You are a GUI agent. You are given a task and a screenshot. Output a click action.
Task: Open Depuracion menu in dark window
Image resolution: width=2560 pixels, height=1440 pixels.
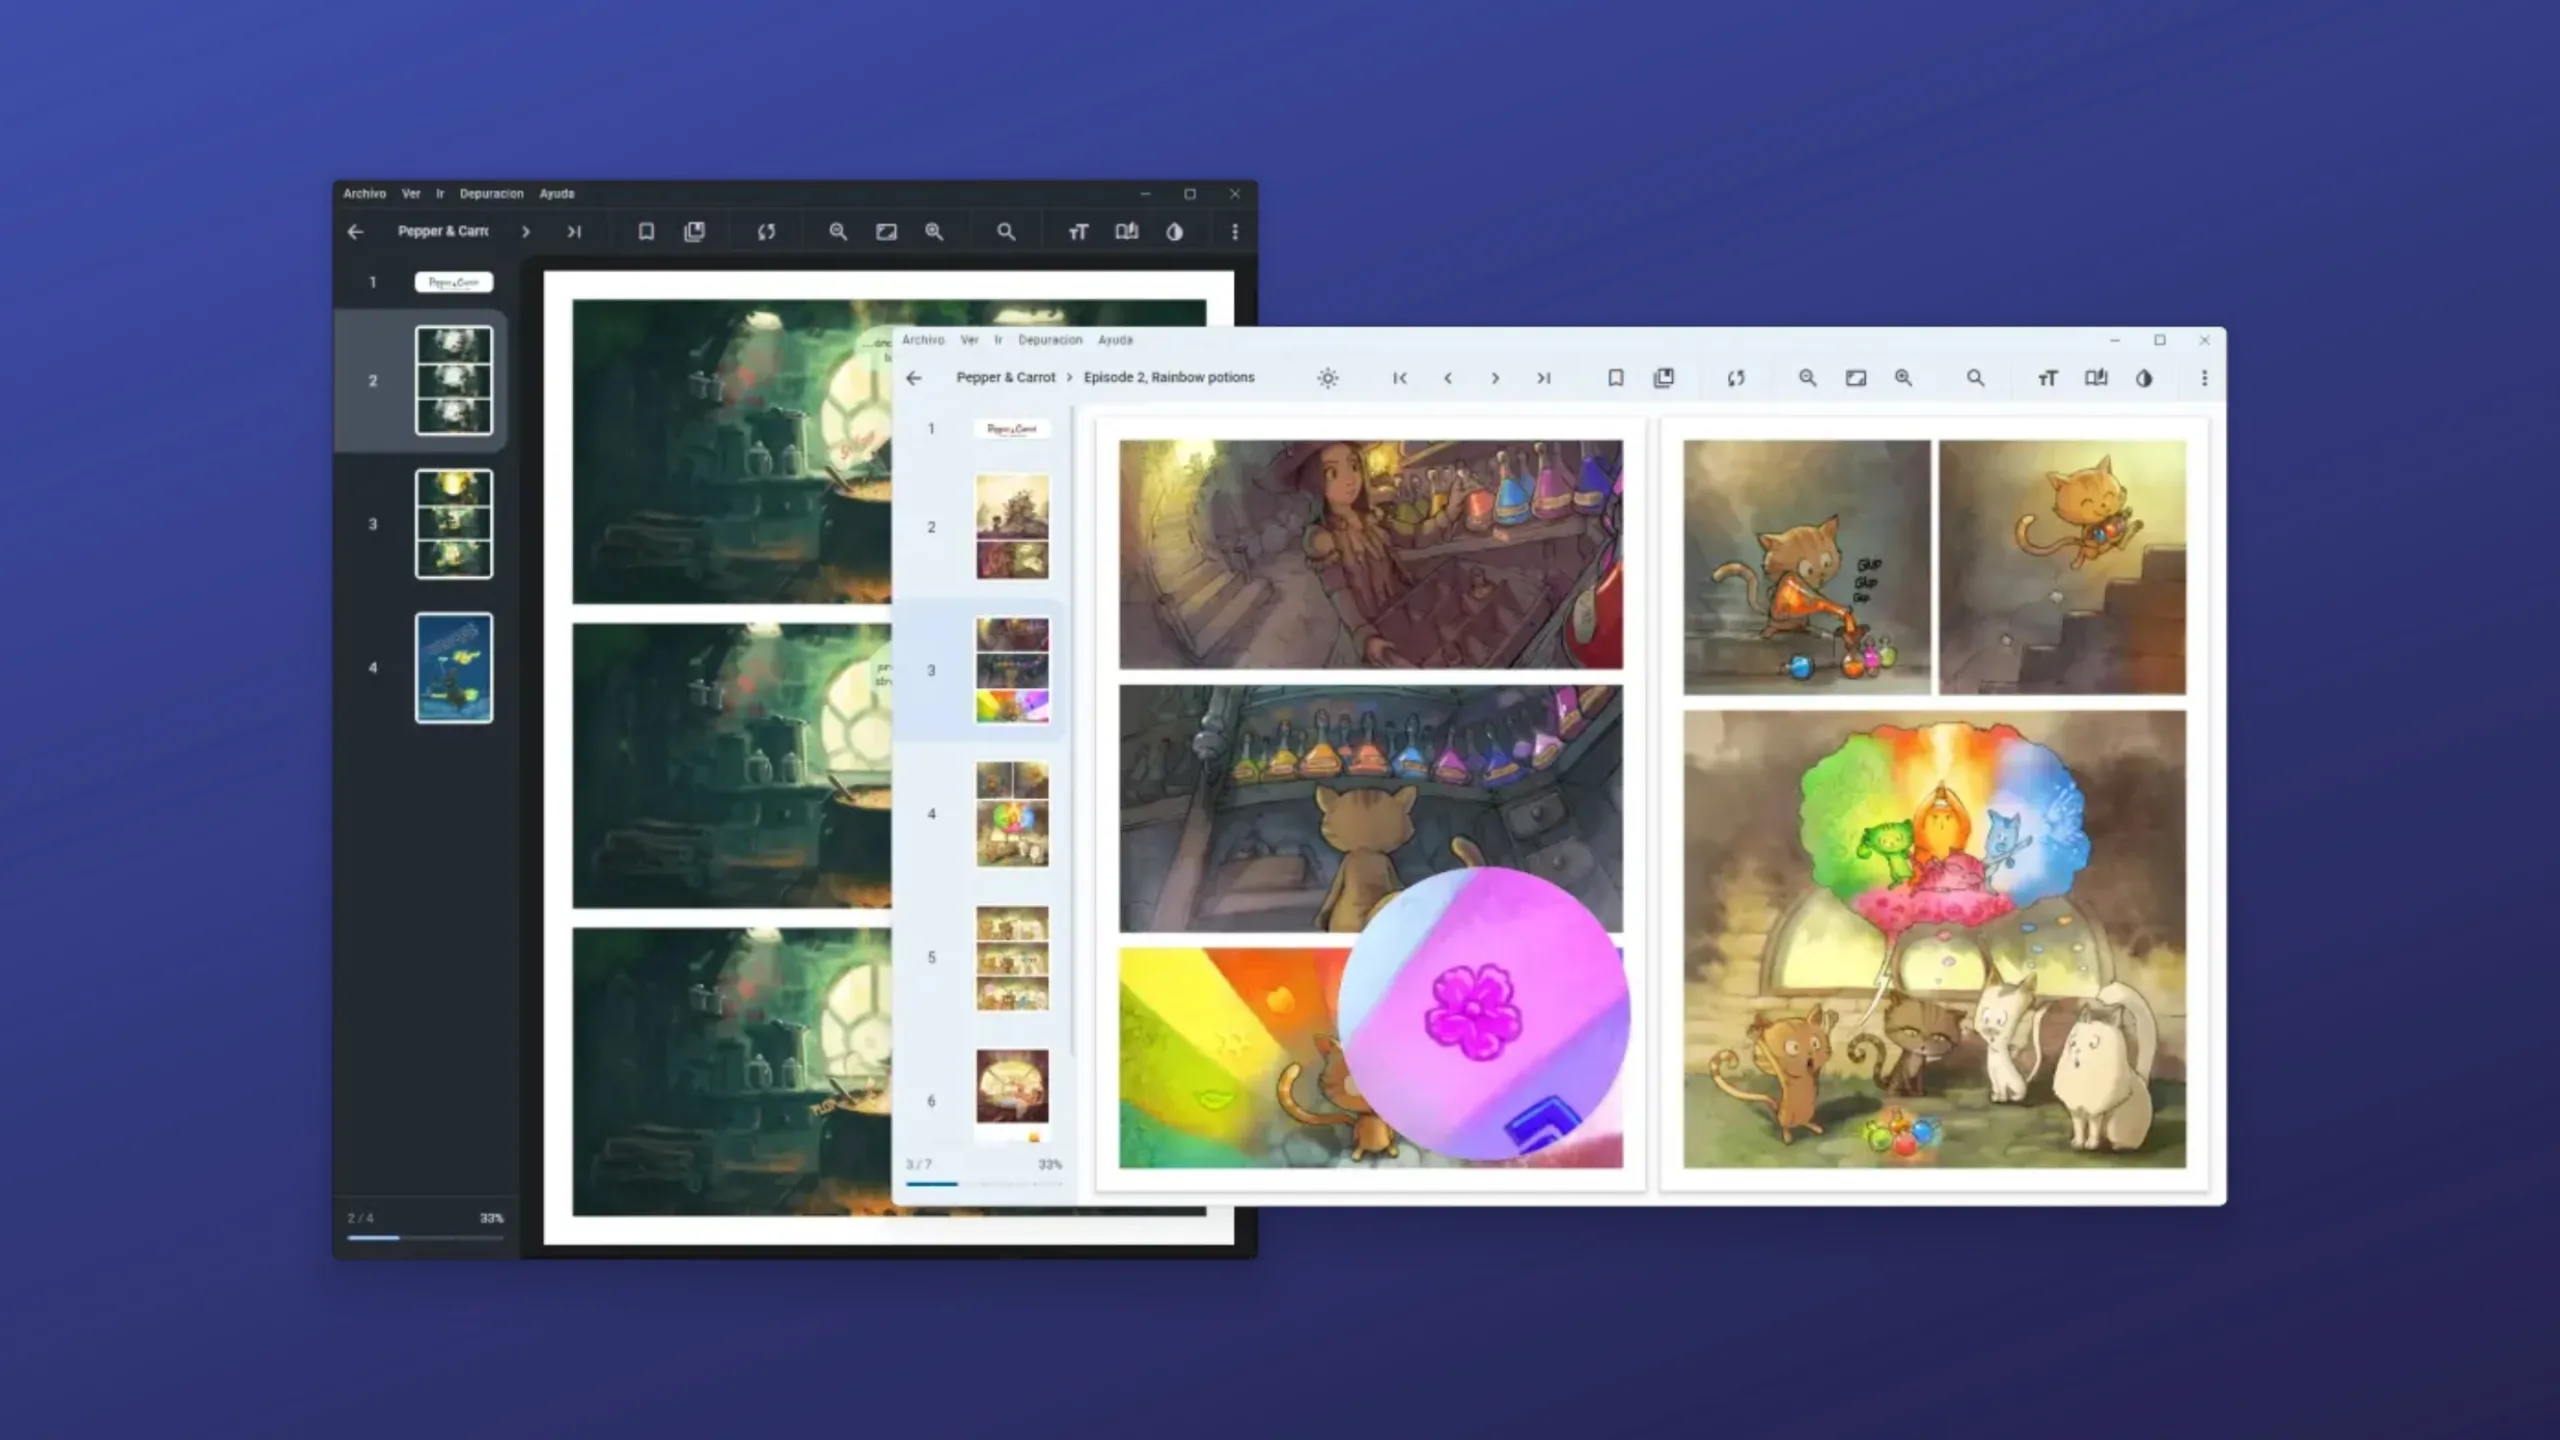[491, 194]
